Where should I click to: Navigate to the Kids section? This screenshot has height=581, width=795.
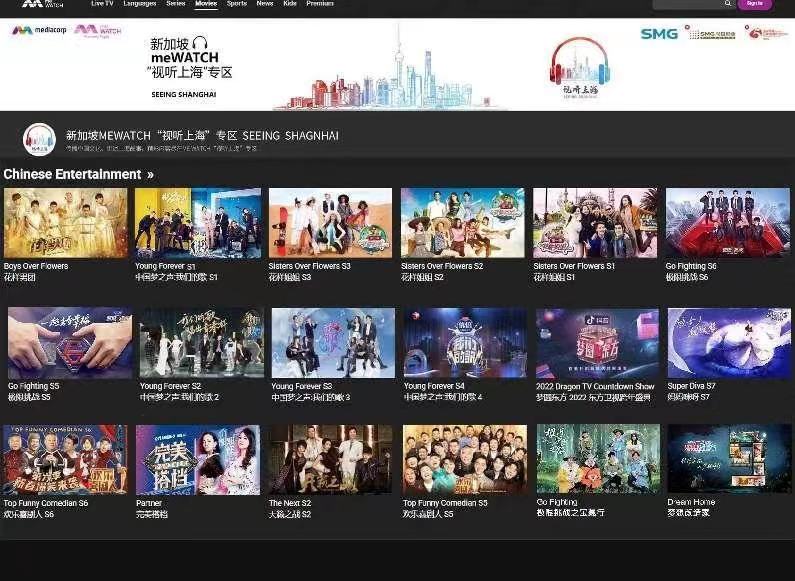tap(290, 4)
